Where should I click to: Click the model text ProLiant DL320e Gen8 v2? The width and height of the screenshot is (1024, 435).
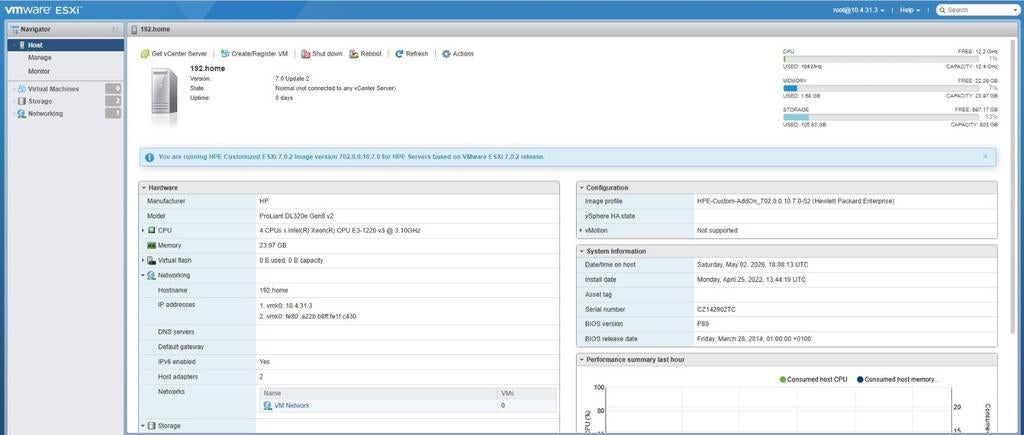point(296,216)
